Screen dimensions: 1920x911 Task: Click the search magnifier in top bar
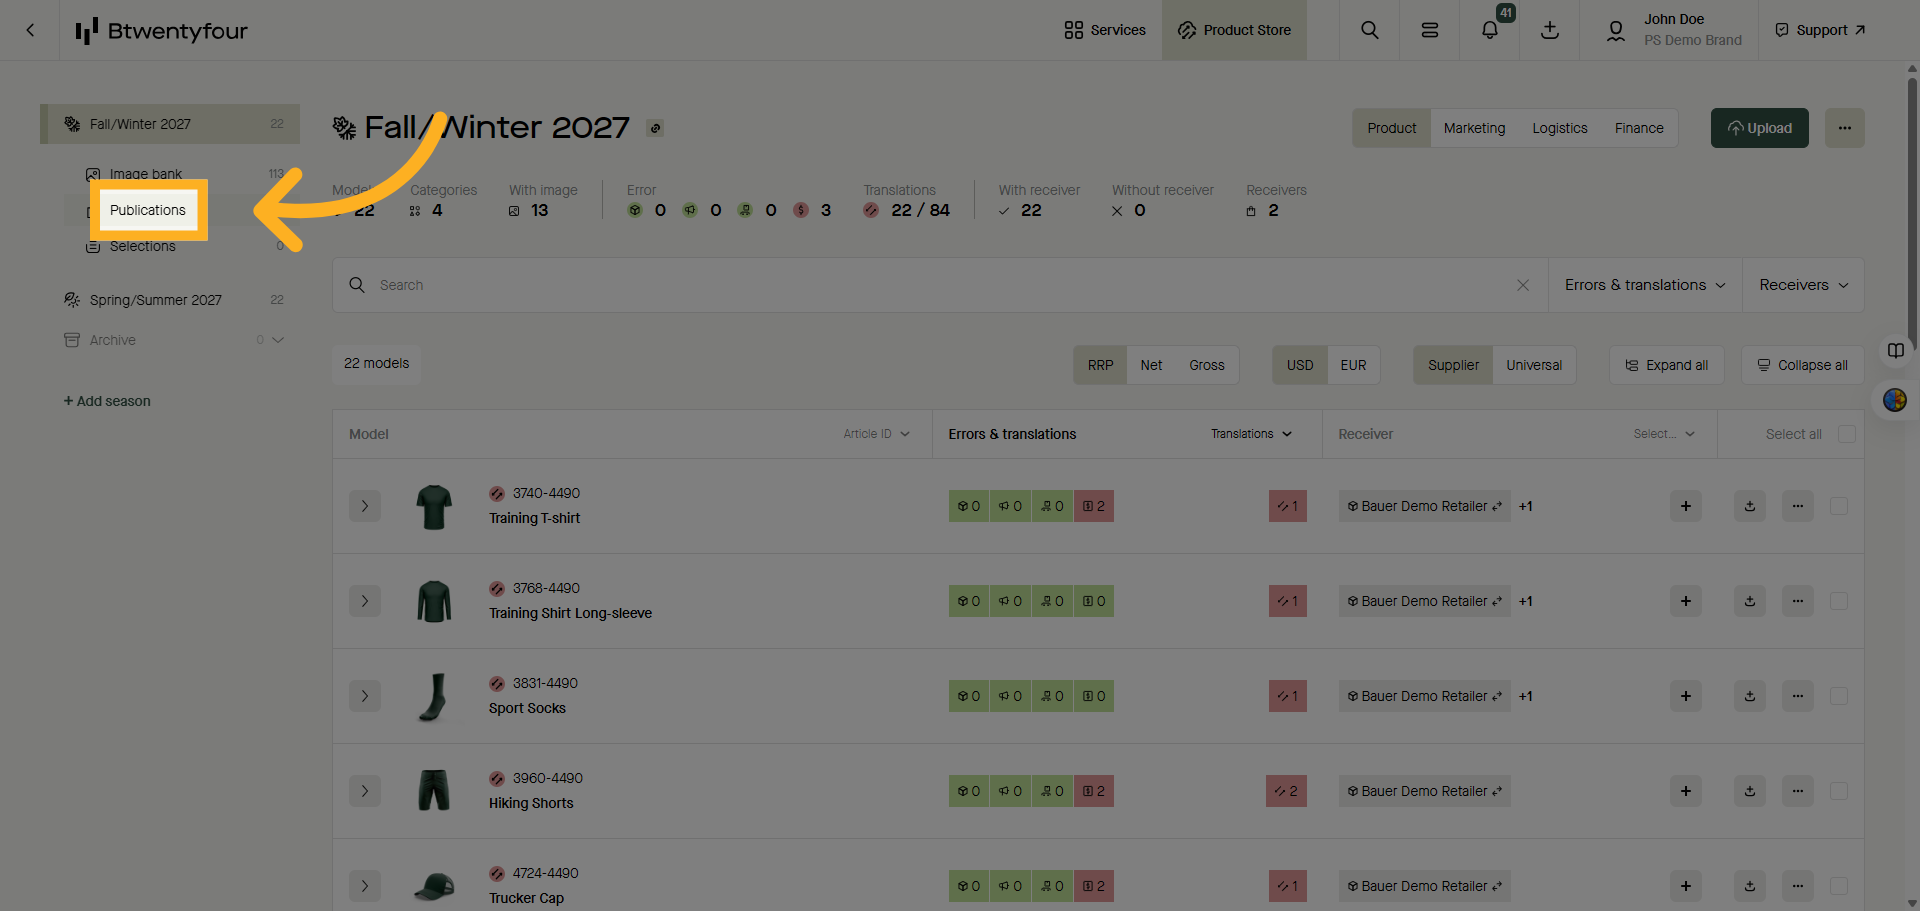point(1369,30)
